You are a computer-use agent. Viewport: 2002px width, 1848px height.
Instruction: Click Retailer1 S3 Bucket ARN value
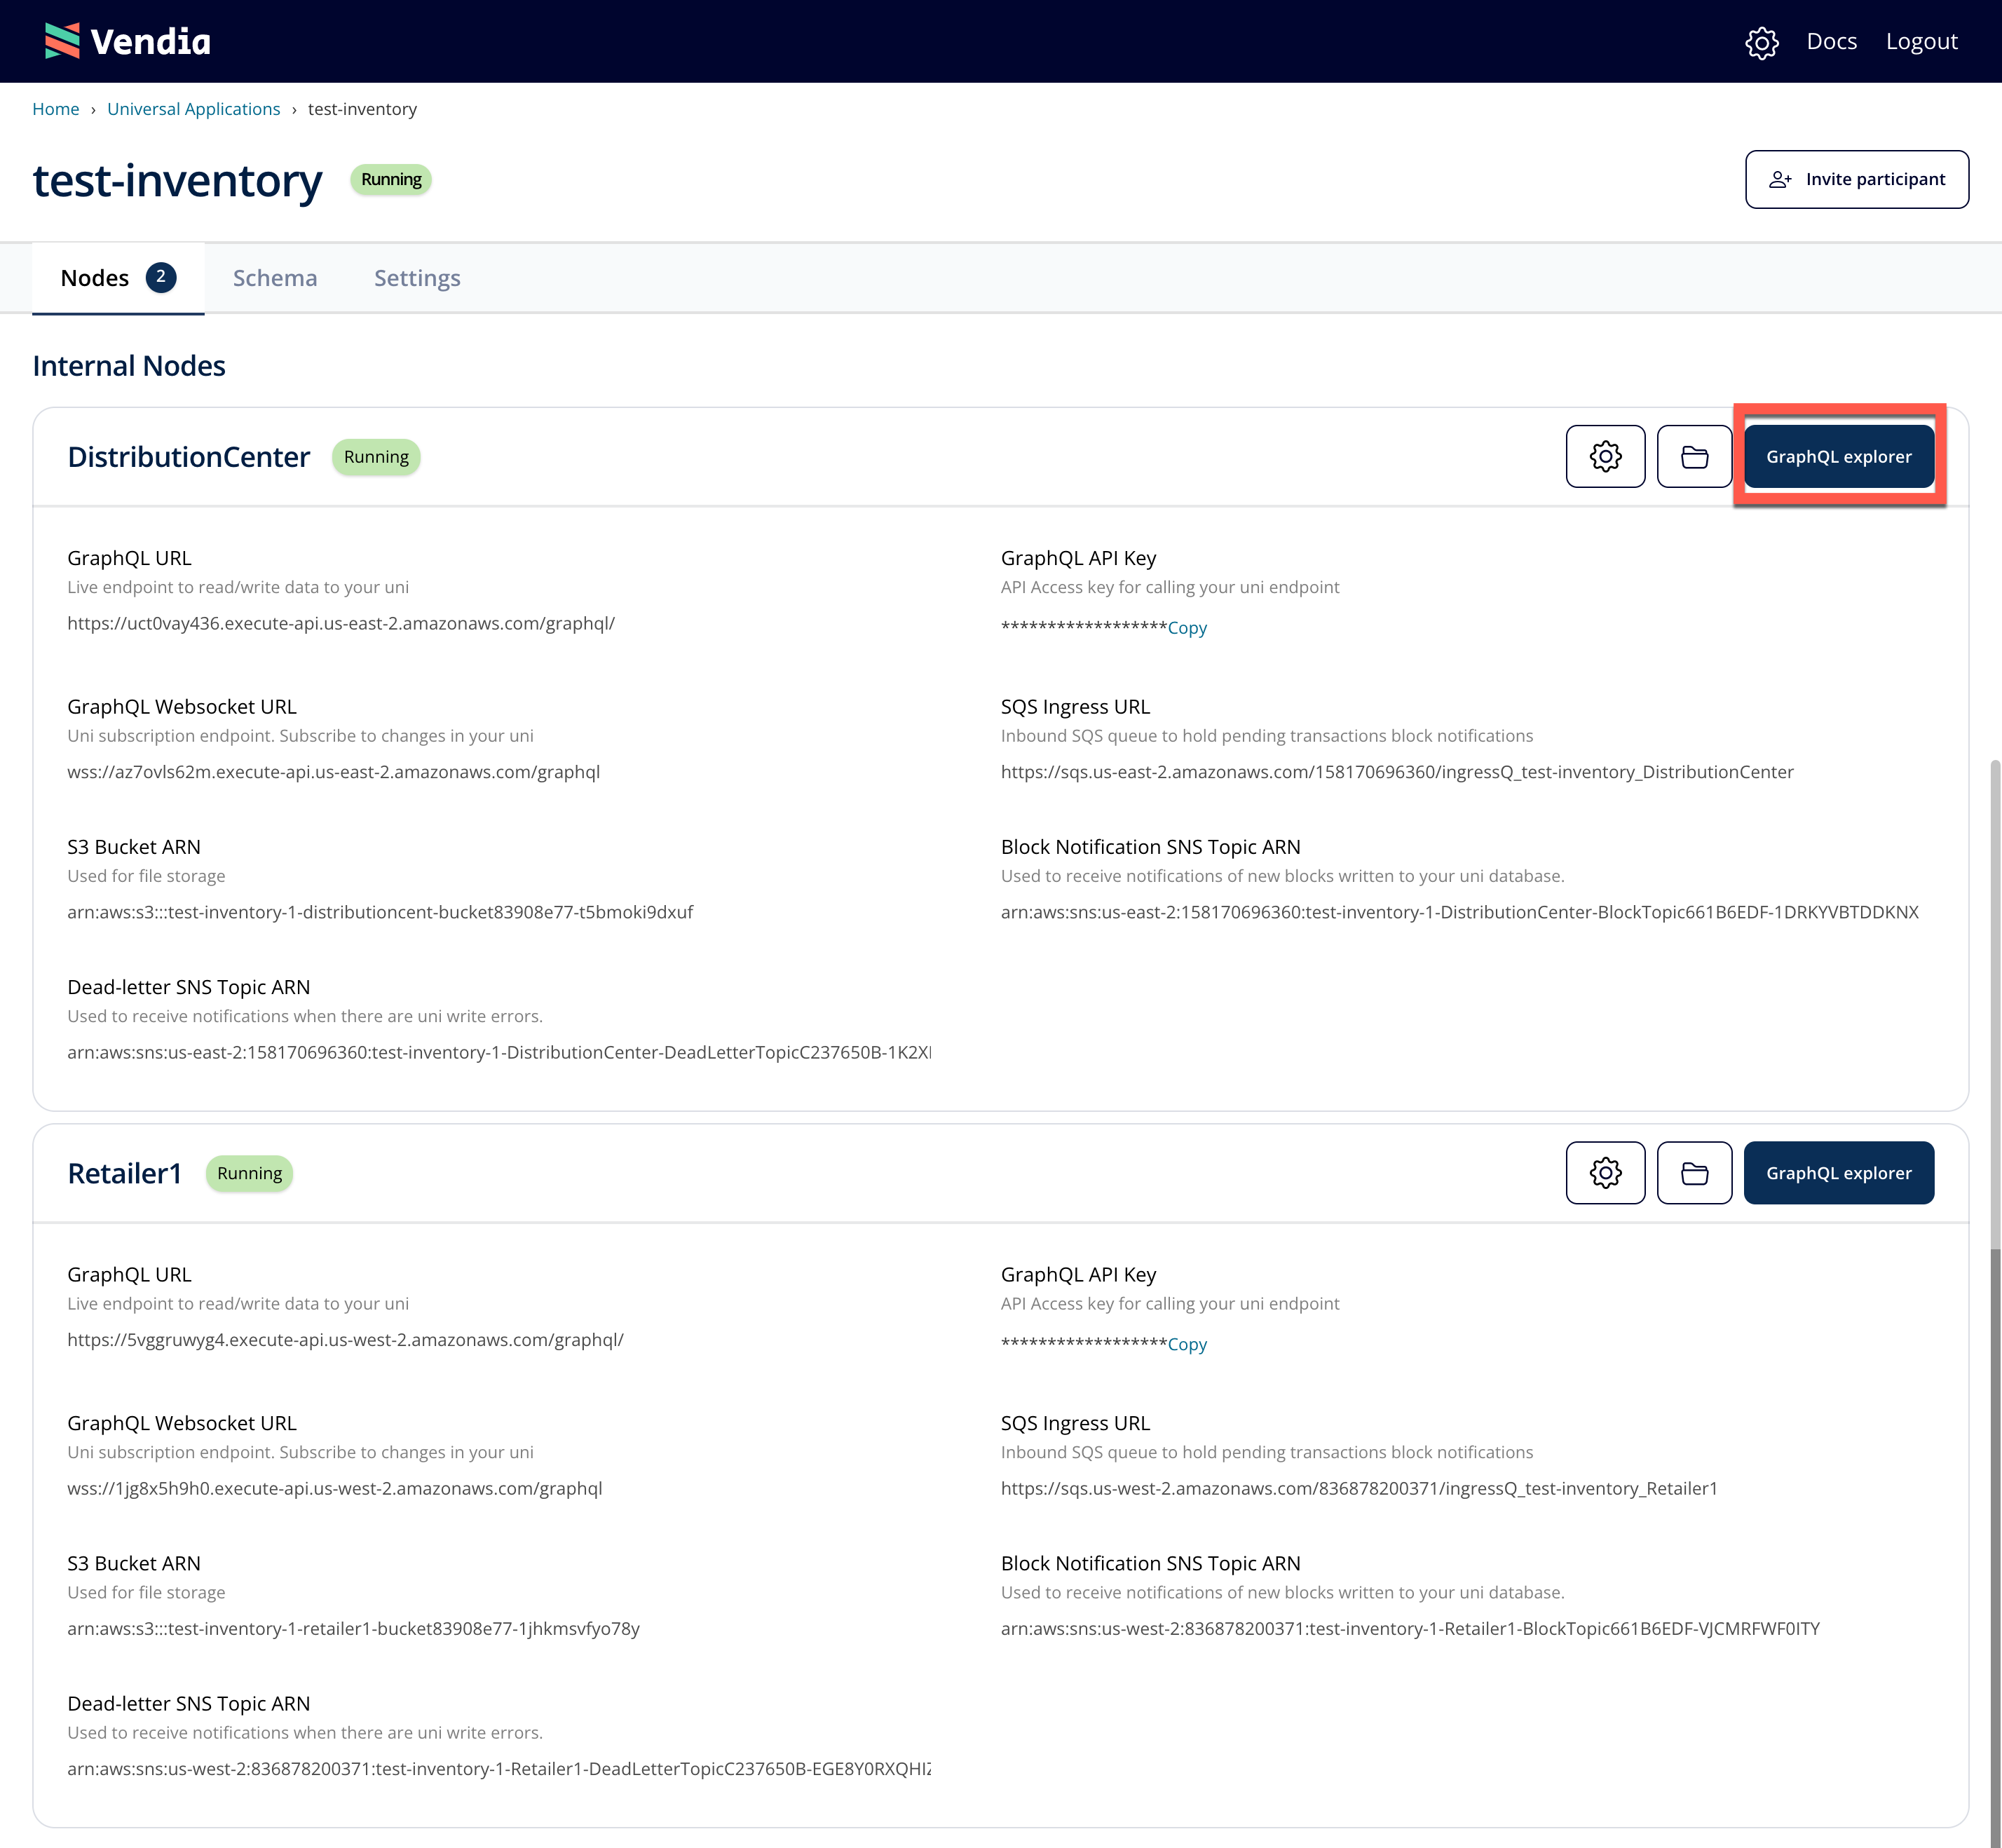353,1628
